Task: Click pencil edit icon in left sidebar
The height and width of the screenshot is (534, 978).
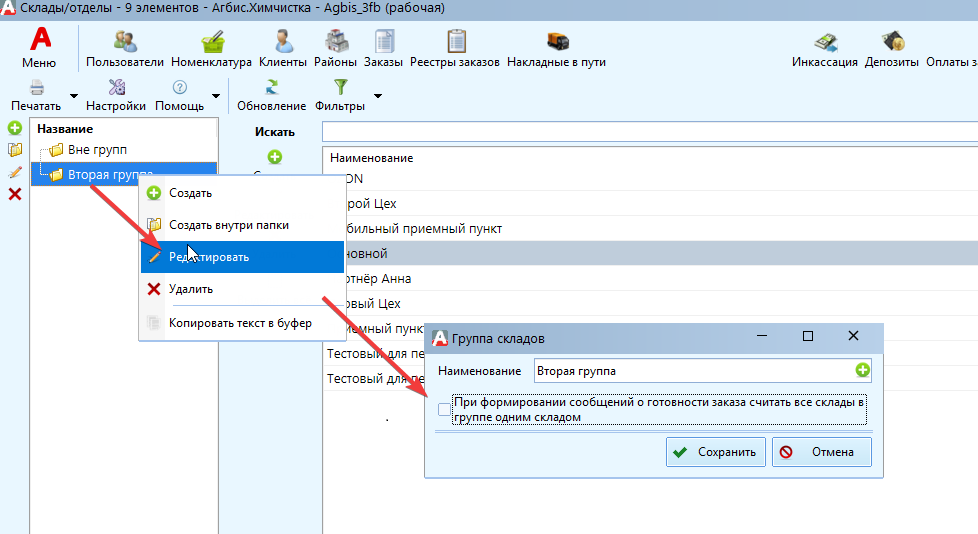Action: point(15,172)
